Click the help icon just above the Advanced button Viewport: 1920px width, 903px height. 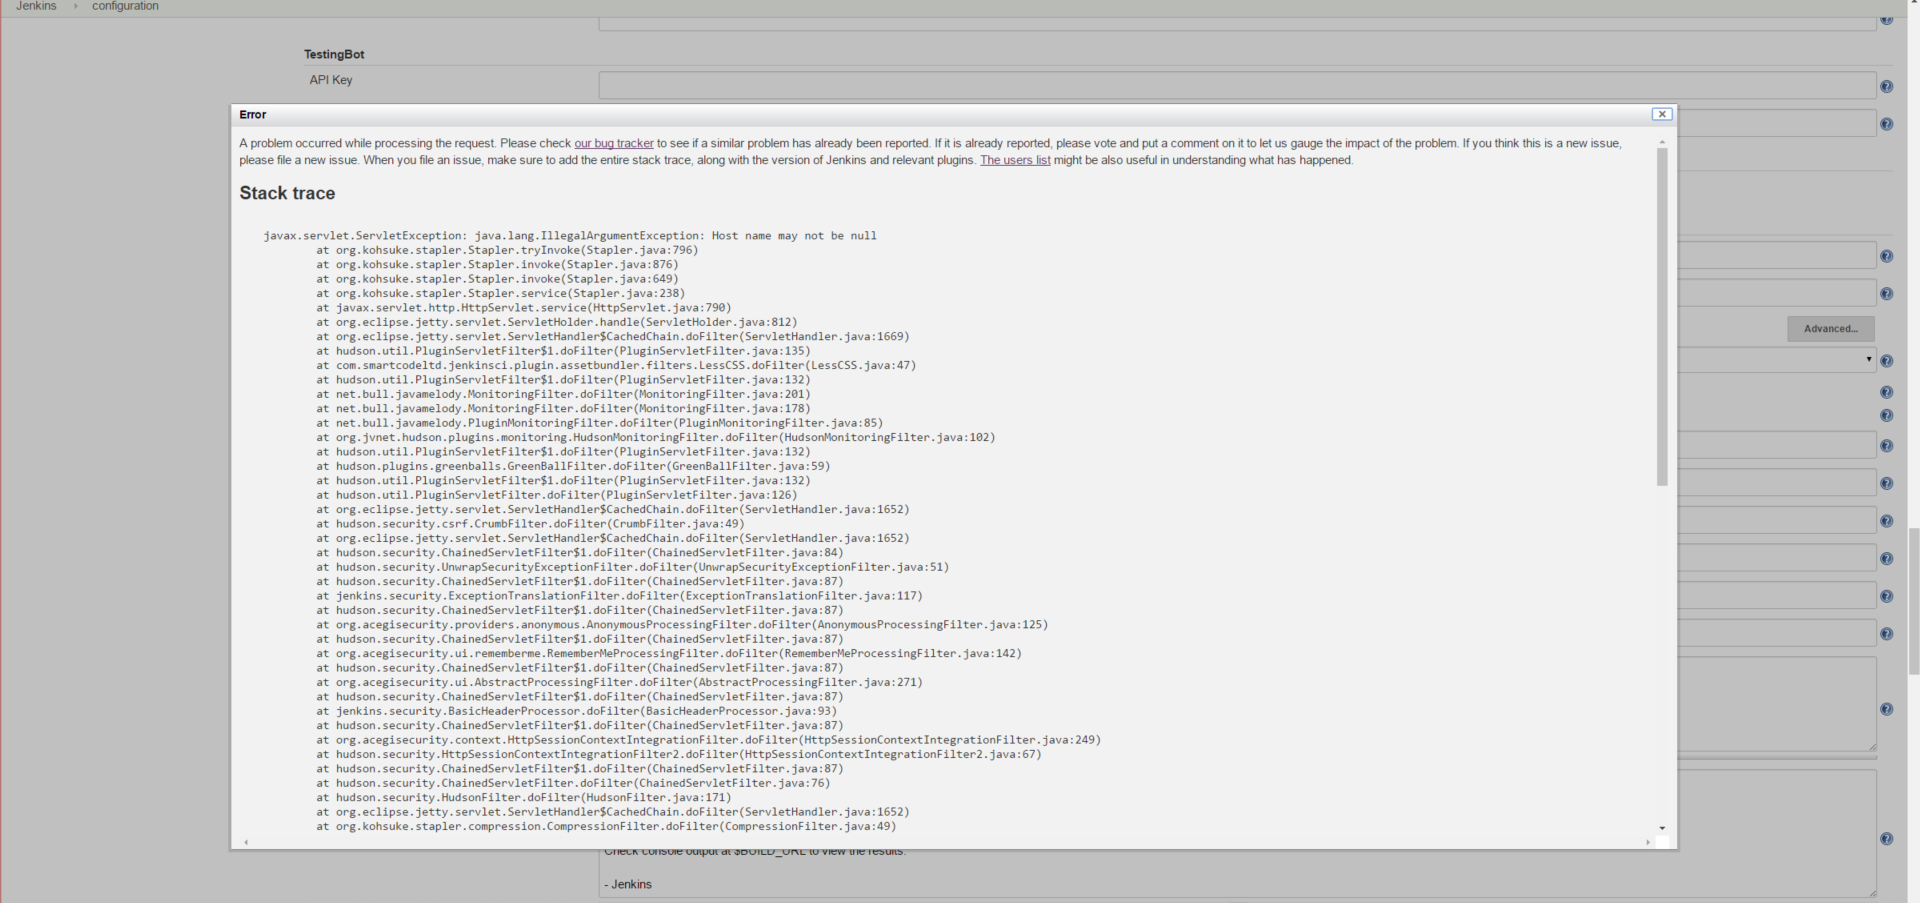click(1886, 294)
